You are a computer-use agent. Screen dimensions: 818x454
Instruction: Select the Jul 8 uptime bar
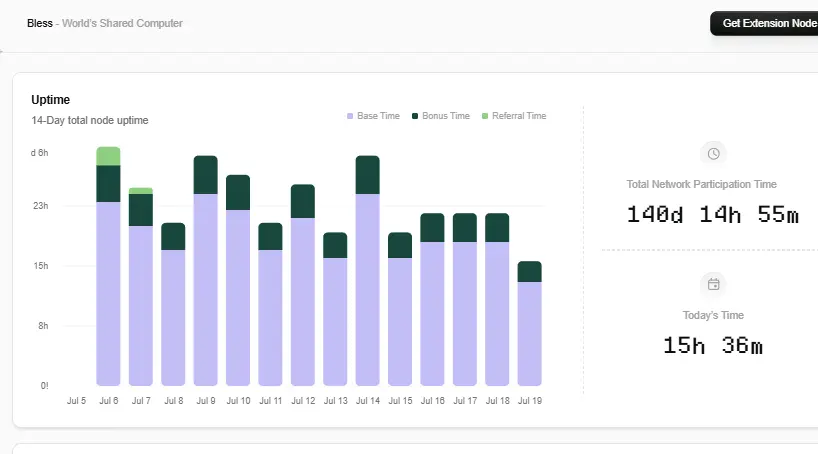pyautogui.click(x=173, y=304)
